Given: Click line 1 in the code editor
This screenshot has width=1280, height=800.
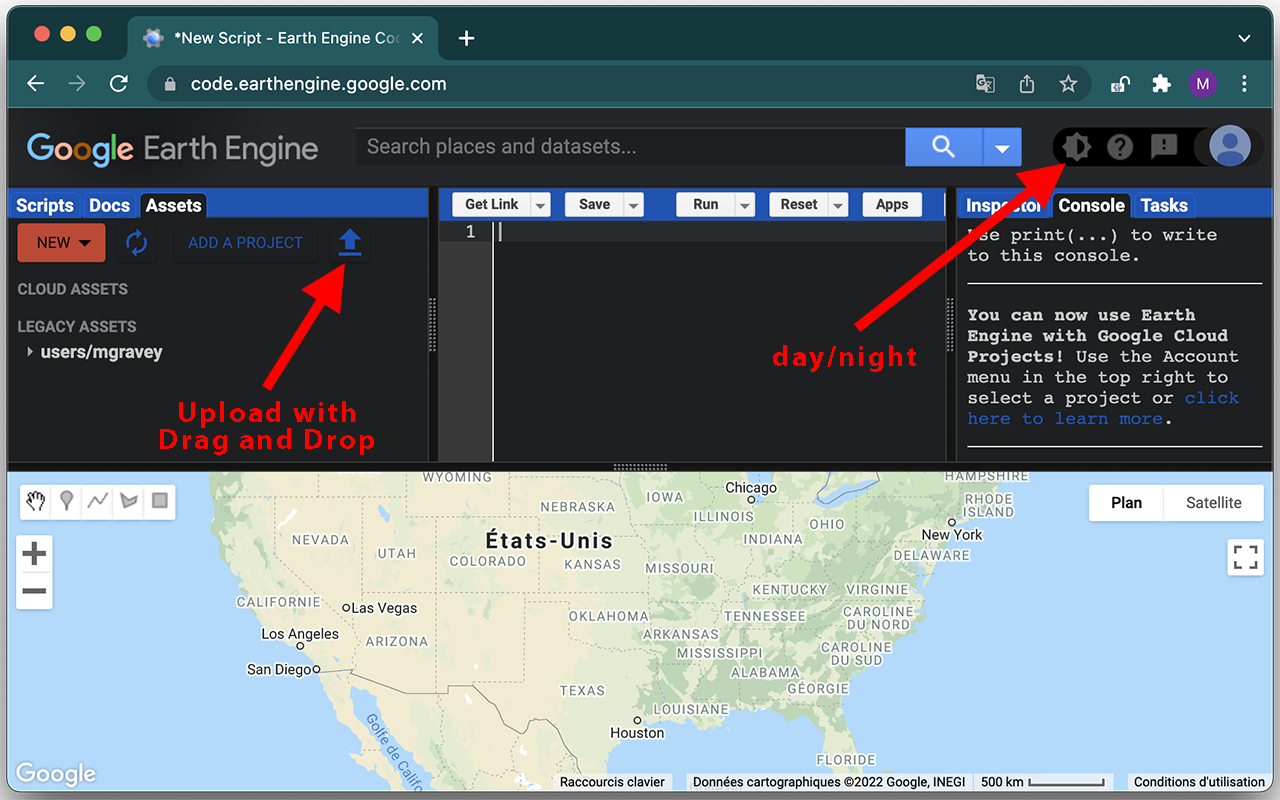Looking at the screenshot, I should tap(718, 232).
